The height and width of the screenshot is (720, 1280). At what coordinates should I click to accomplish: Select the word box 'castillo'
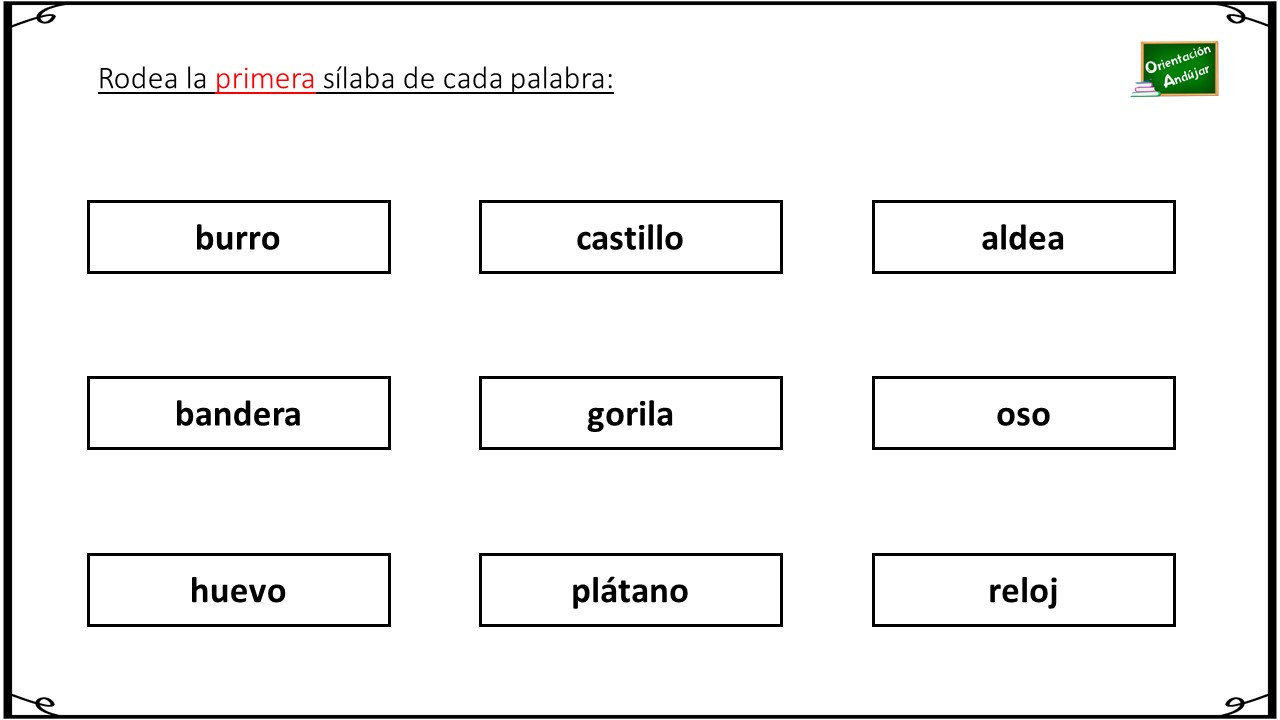[x=630, y=237]
